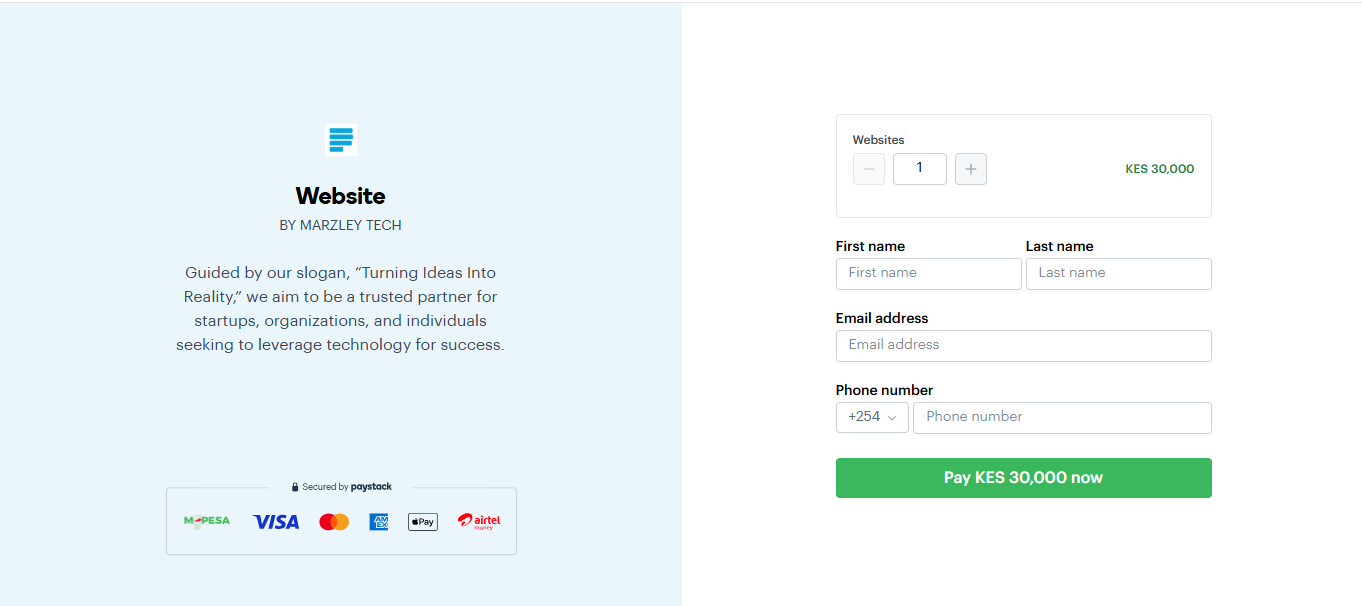Decrease Websites quantity with minus button

(868, 169)
